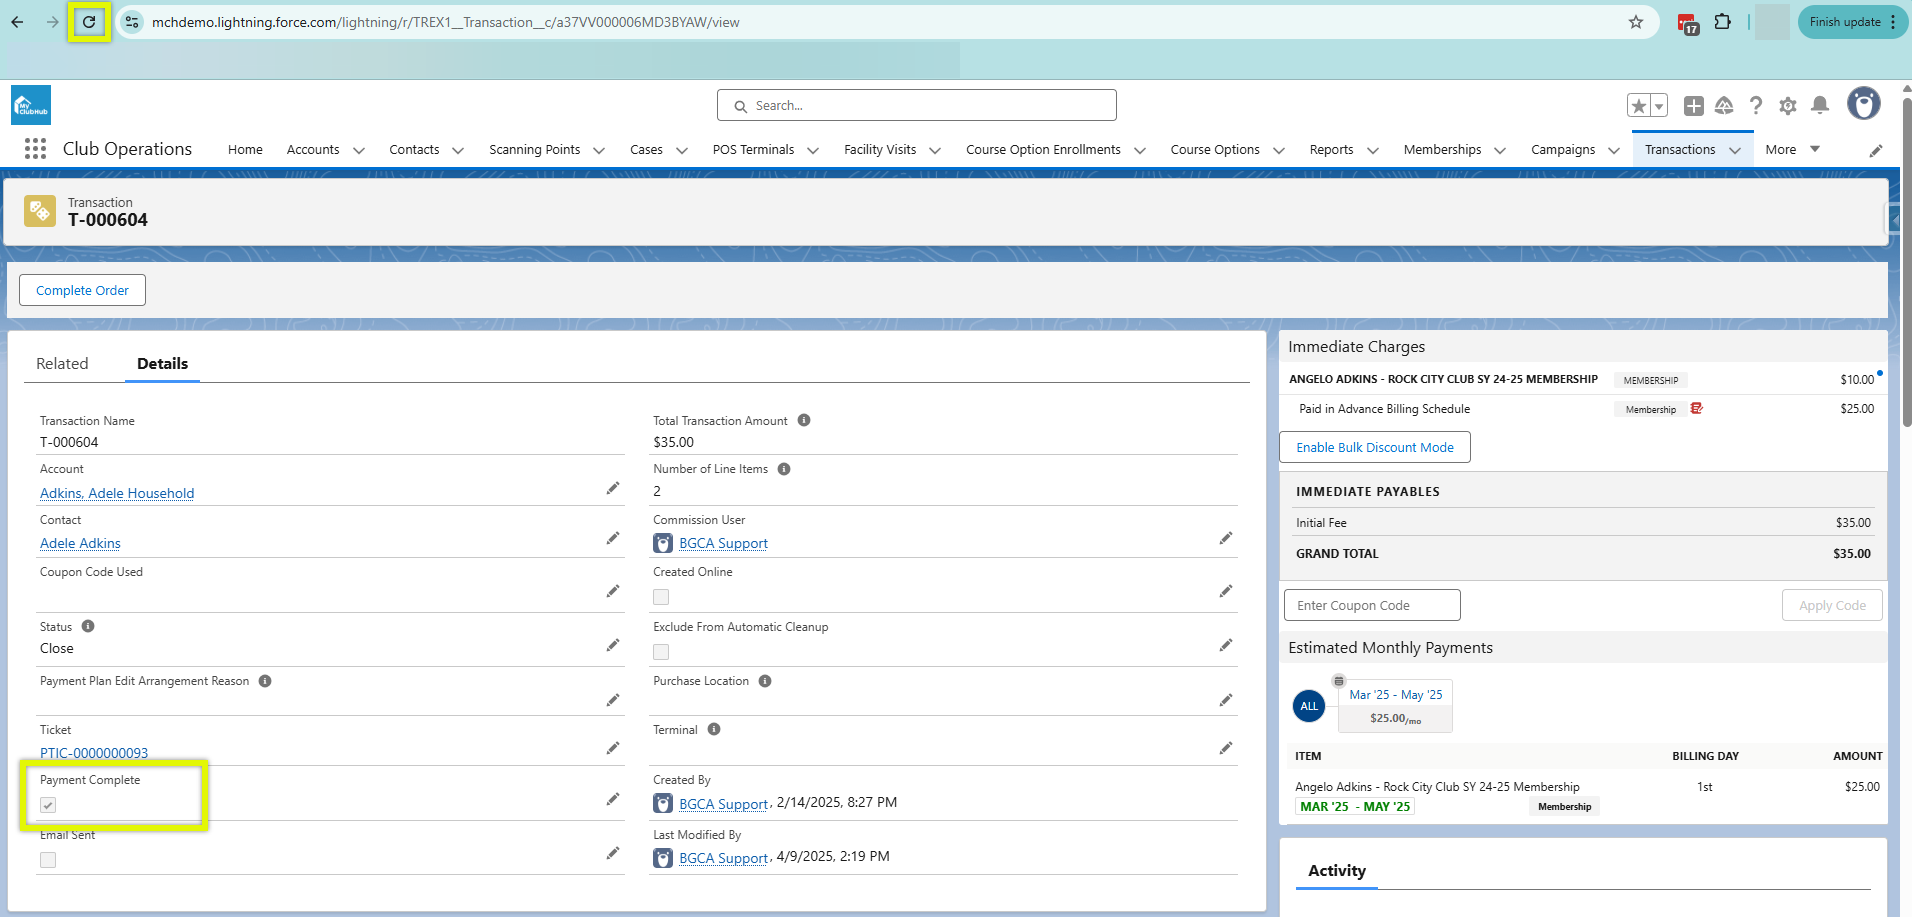Expand the Memberships tab dropdown chevron

pos(1500,150)
